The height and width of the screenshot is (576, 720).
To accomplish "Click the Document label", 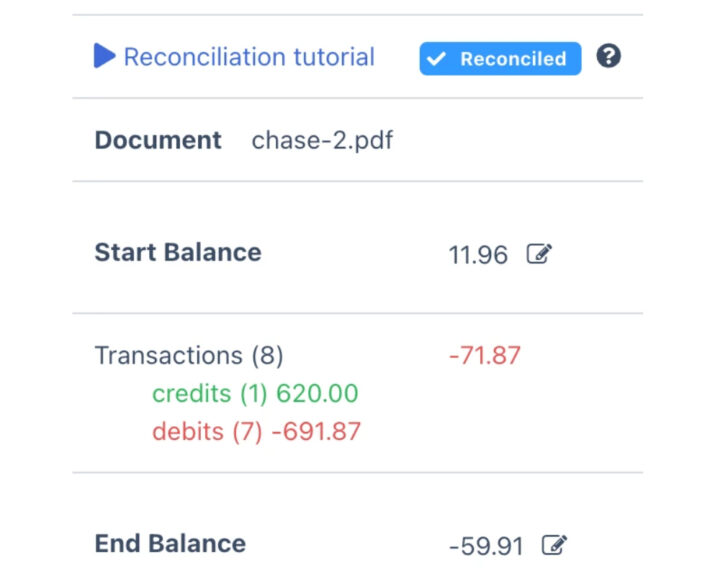I will coord(158,140).
